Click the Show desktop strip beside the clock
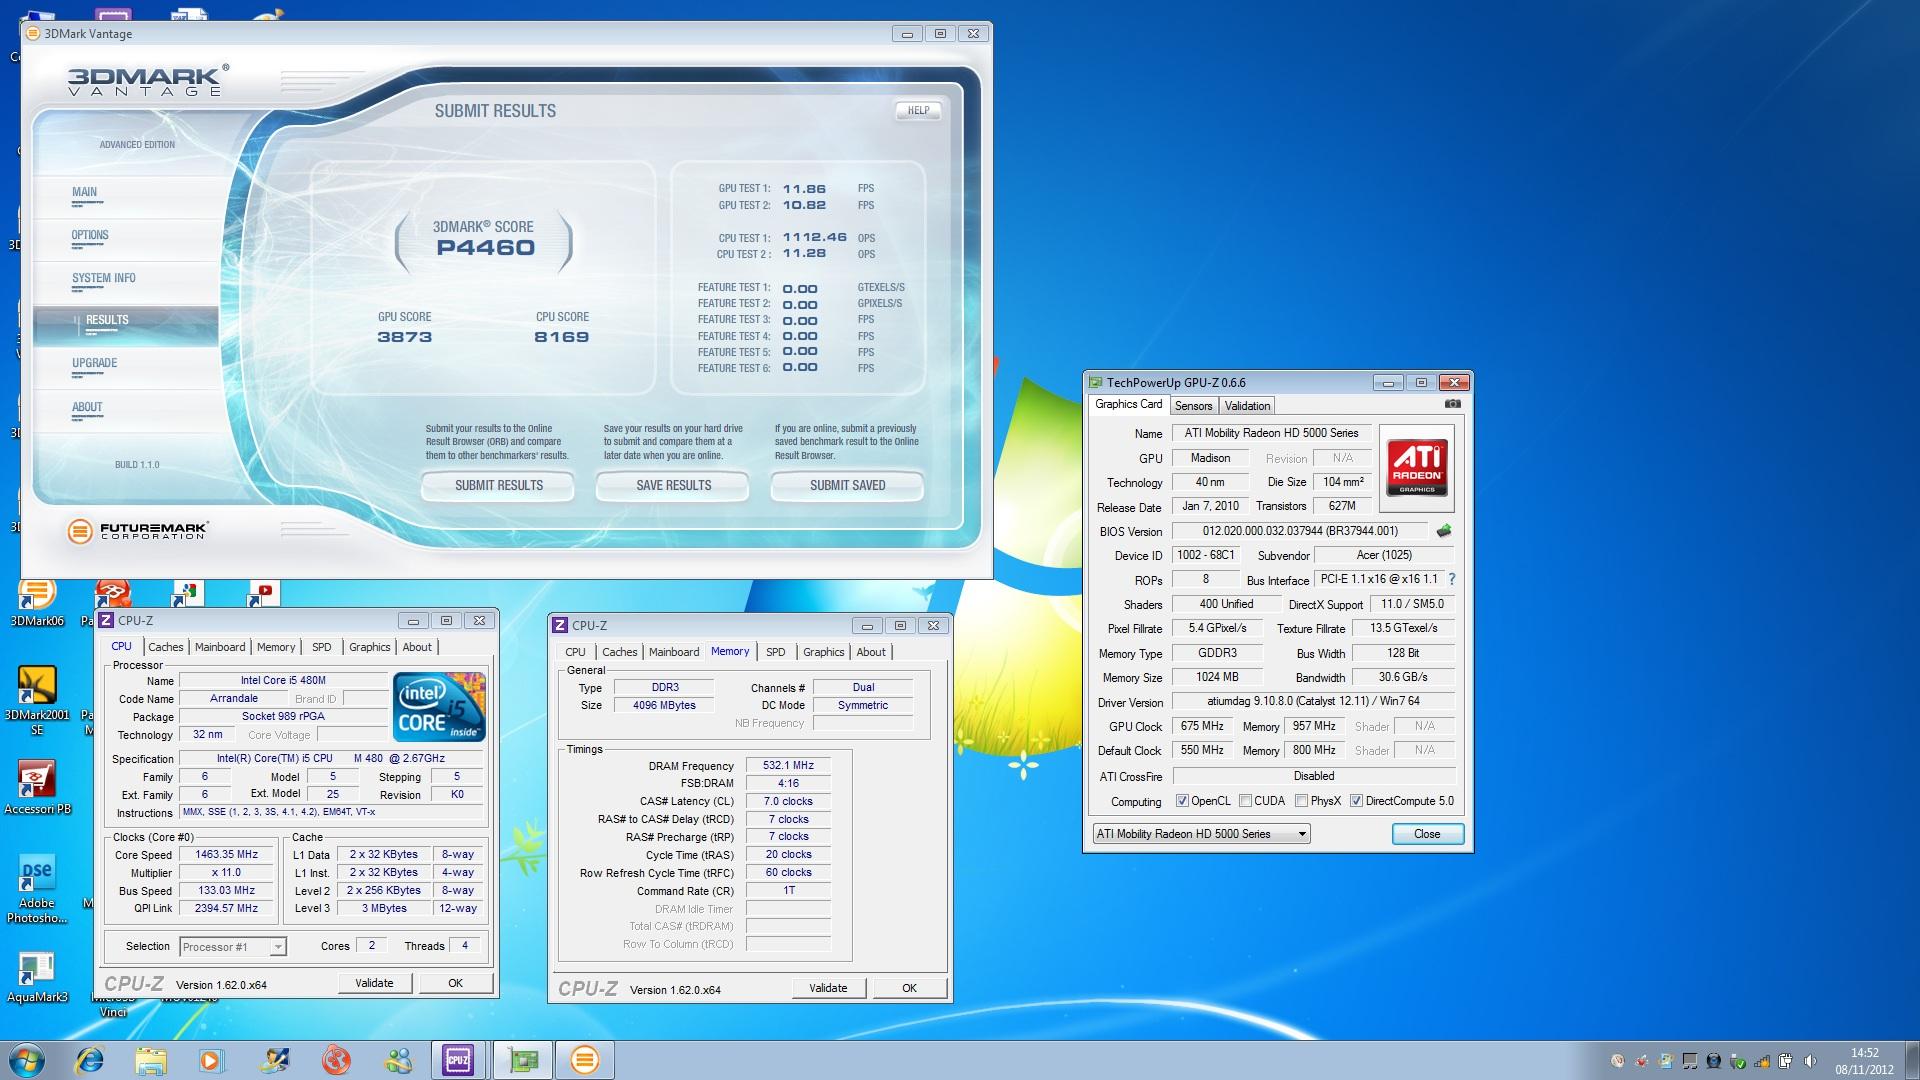 pyautogui.click(x=1912, y=1060)
